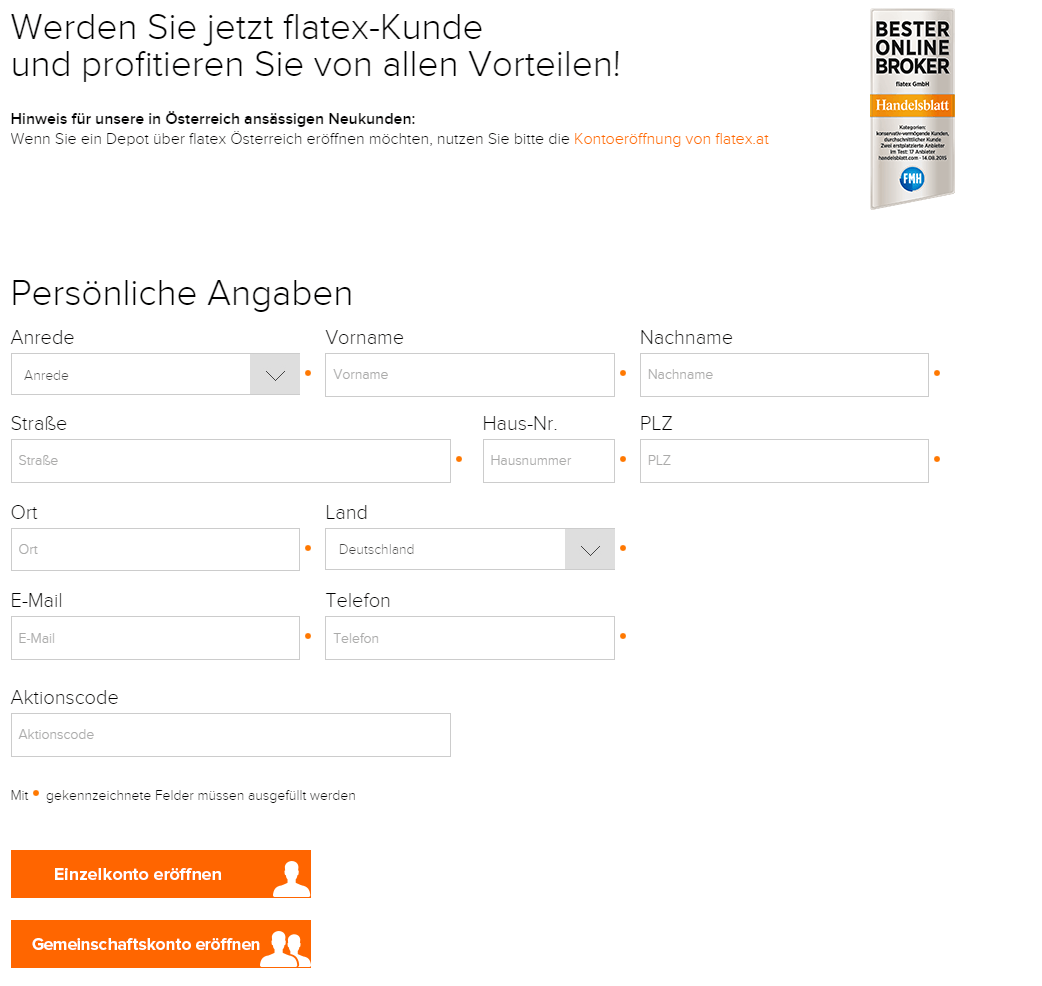Image resolution: width=1042 pixels, height=986 pixels.
Task: Click the Aktionscode label above the field
Action: point(64,698)
